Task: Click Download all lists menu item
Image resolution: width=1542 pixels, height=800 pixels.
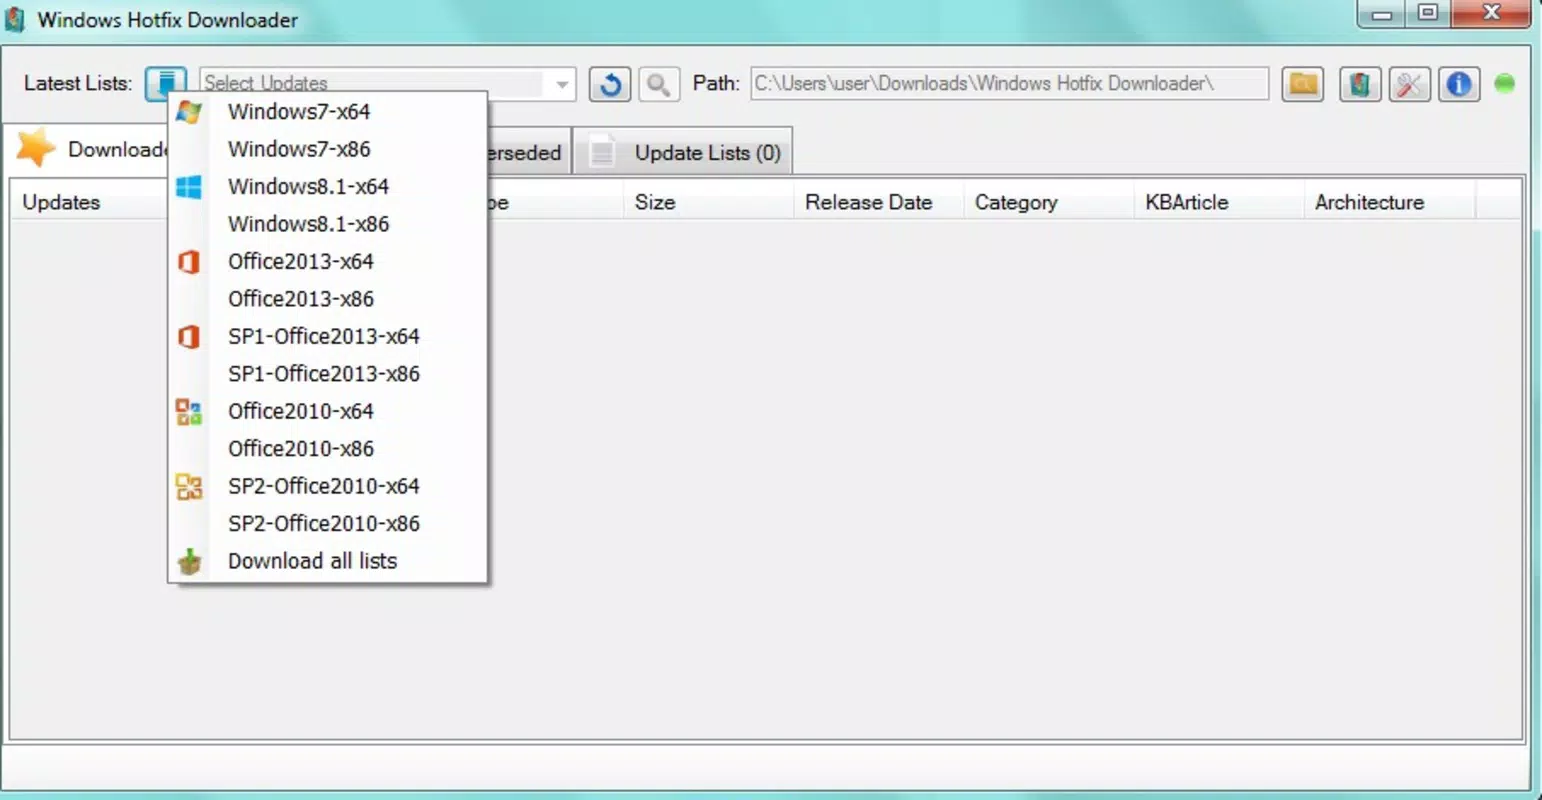Action: [328, 561]
